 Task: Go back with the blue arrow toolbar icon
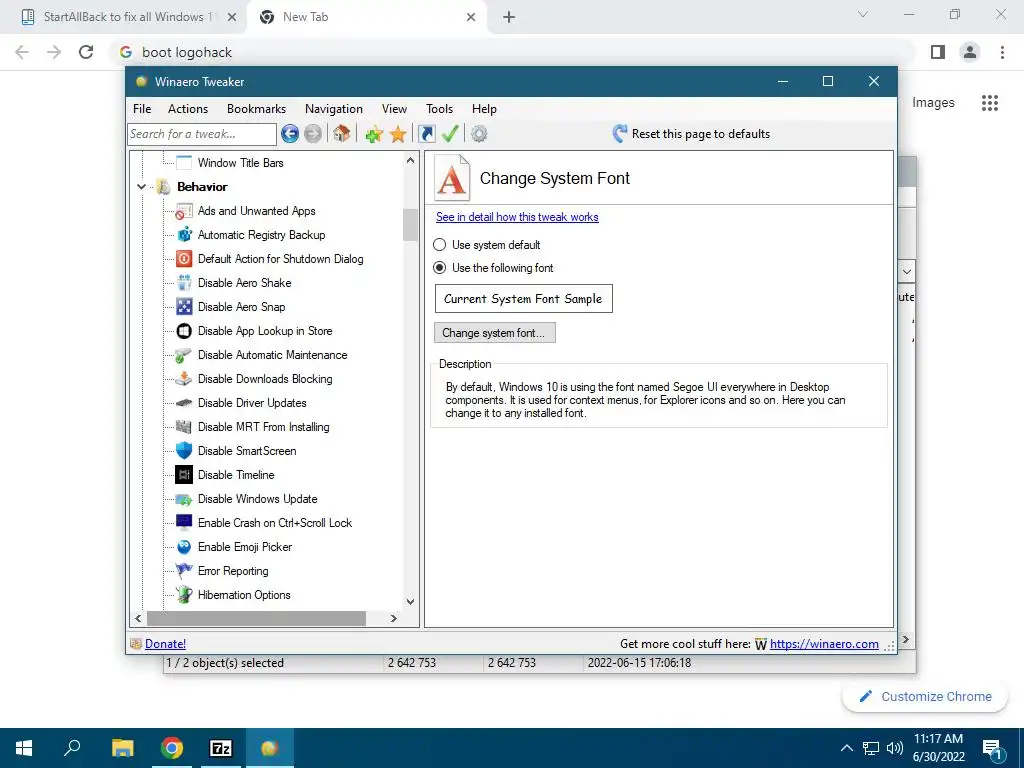click(x=290, y=134)
